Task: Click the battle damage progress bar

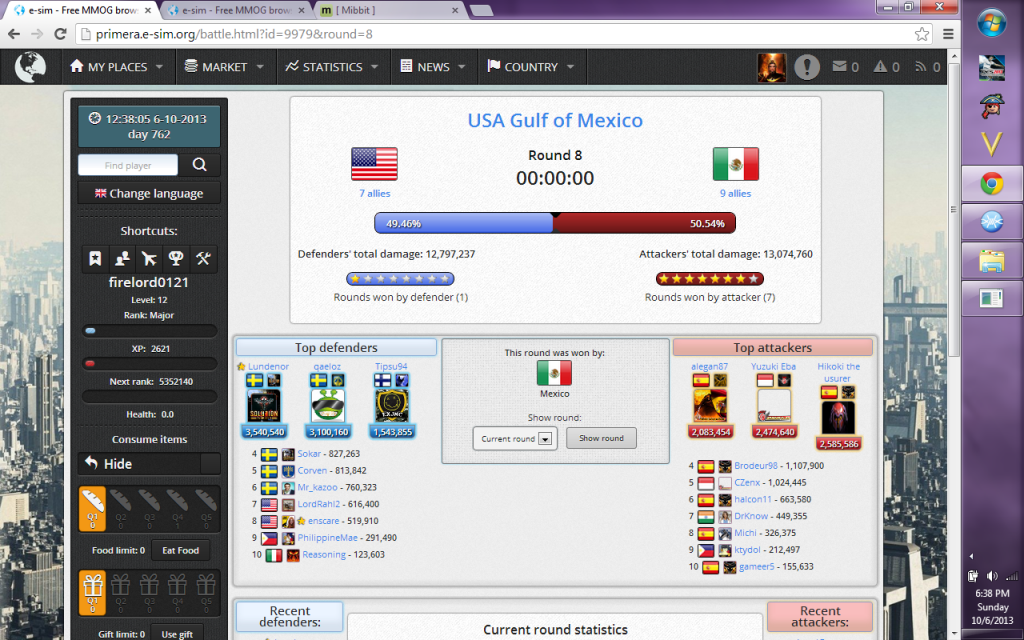Action: 555,223
